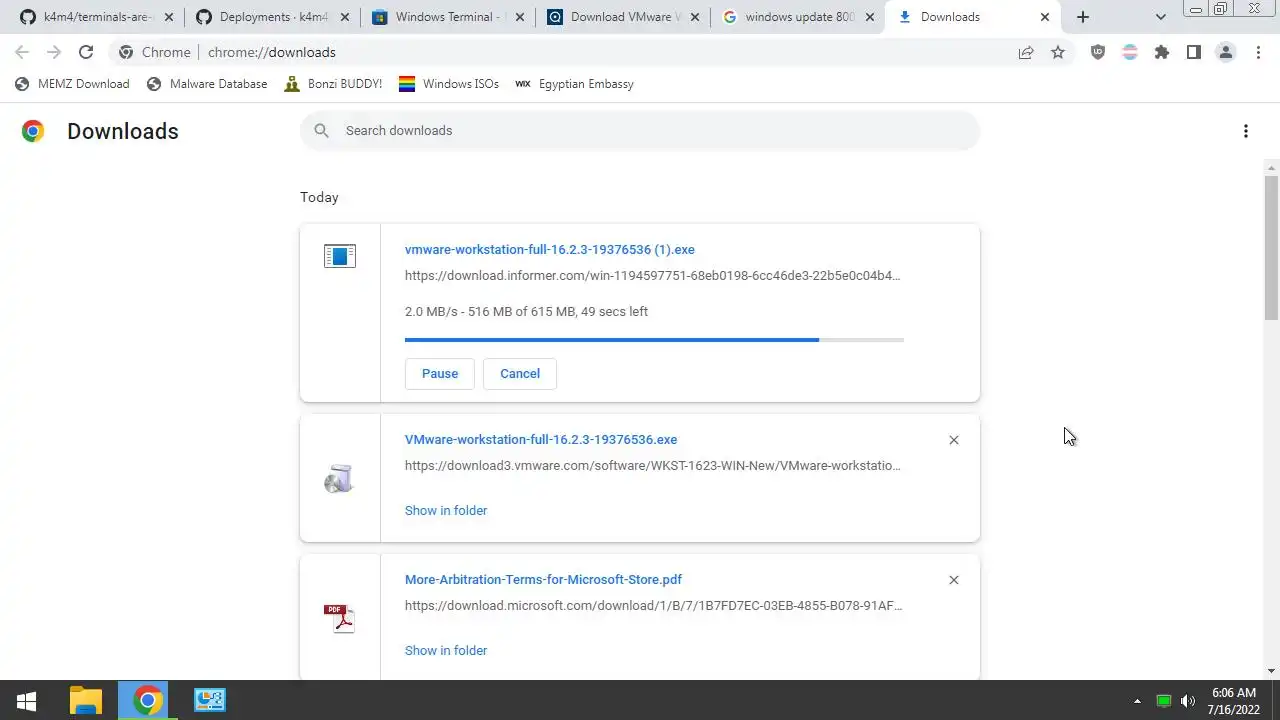This screenshot has width=1280, height=720.
Task: Bookmark this page with star icon
Action: point(1058,52)
